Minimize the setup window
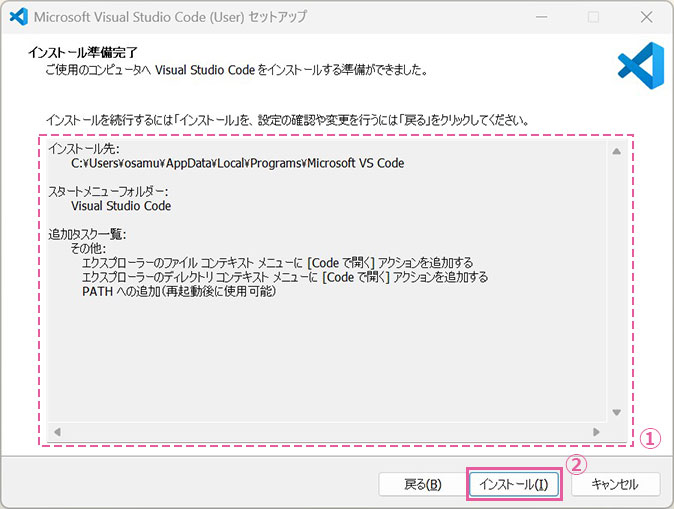674x509 pixels. (542, 17)
